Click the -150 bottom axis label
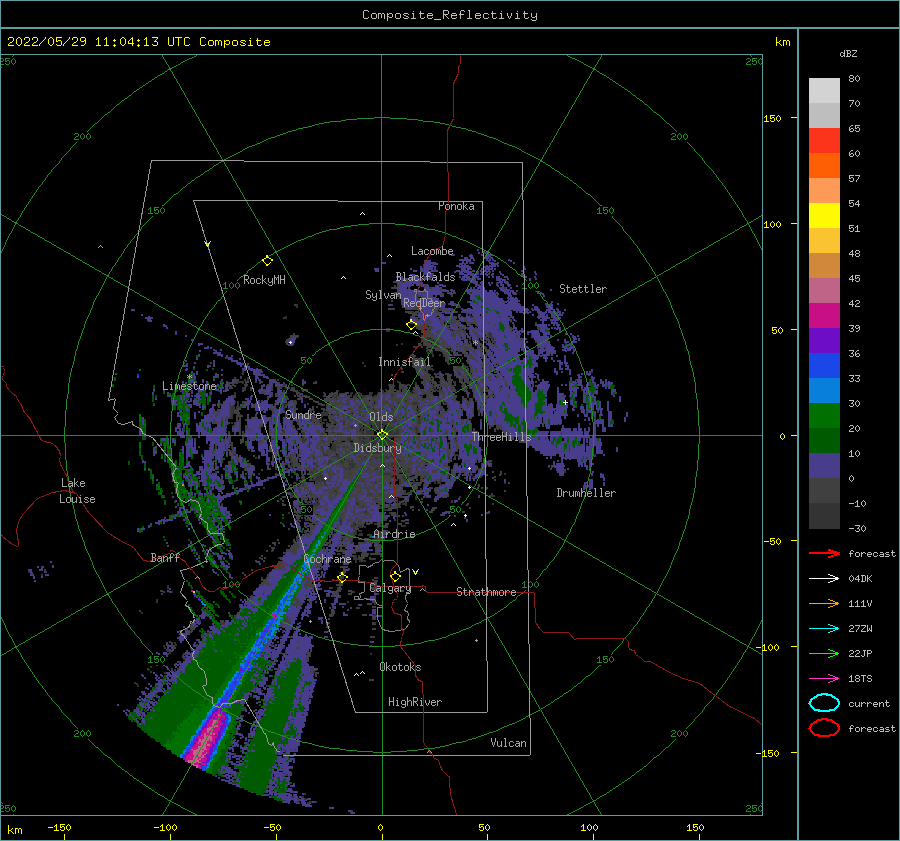 point(59,827)
